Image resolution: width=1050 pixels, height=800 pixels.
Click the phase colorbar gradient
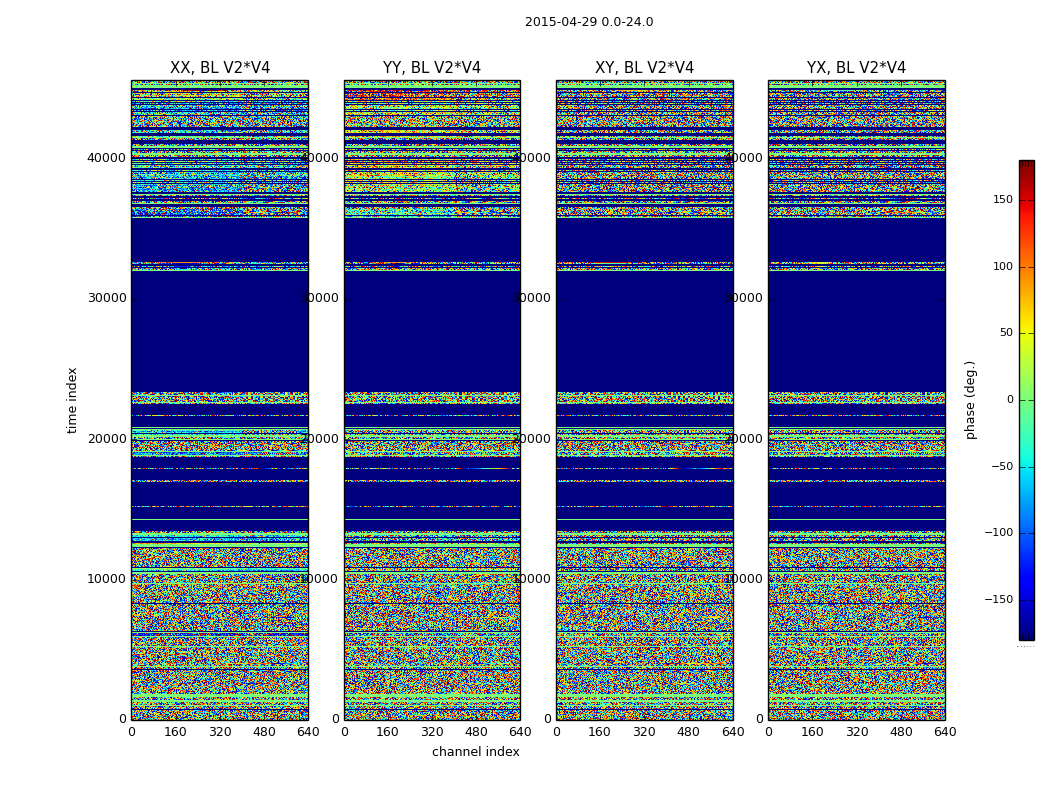[1027, 400]
